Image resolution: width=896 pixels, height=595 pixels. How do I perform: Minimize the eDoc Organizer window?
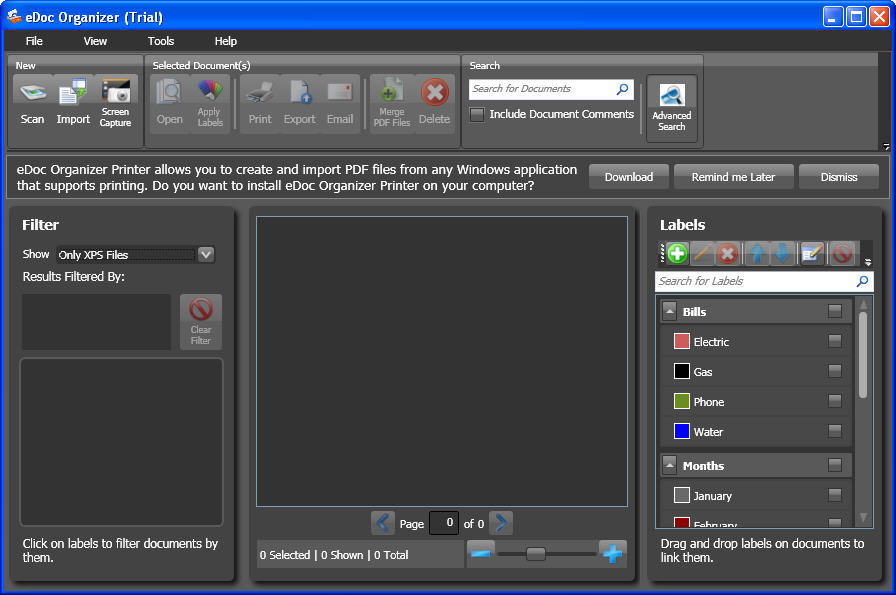point(833,17)
